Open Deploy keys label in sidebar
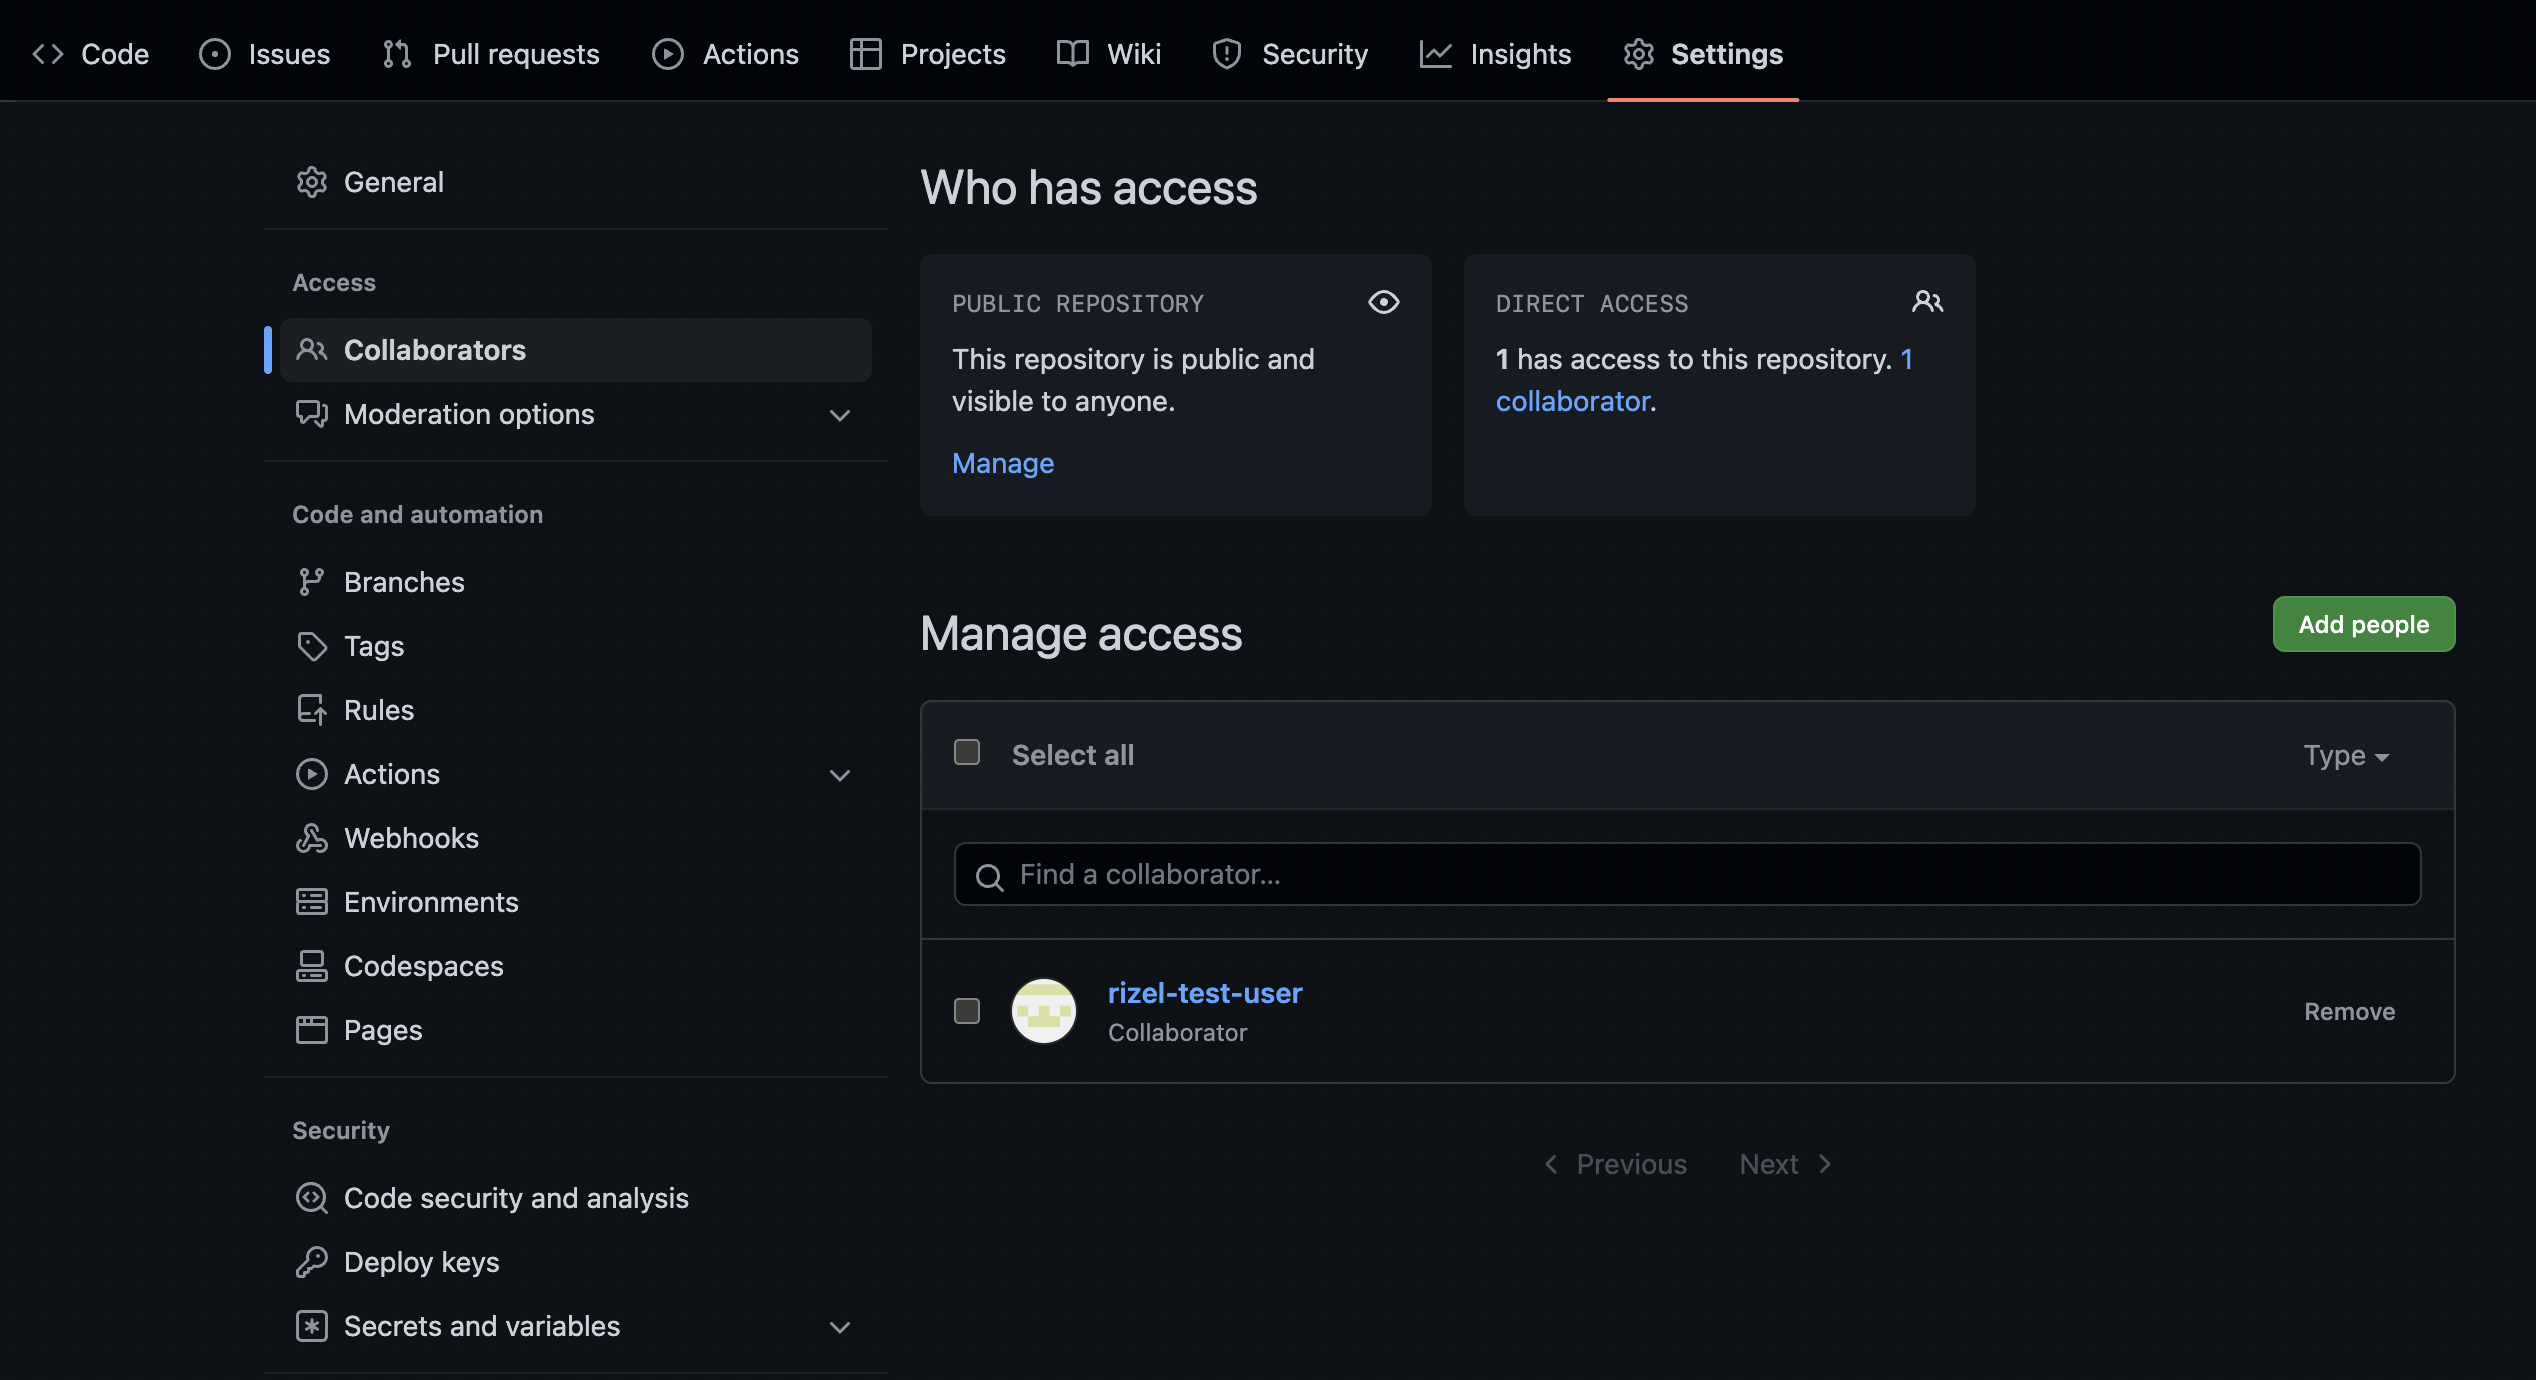 (x=421, y=1262)
